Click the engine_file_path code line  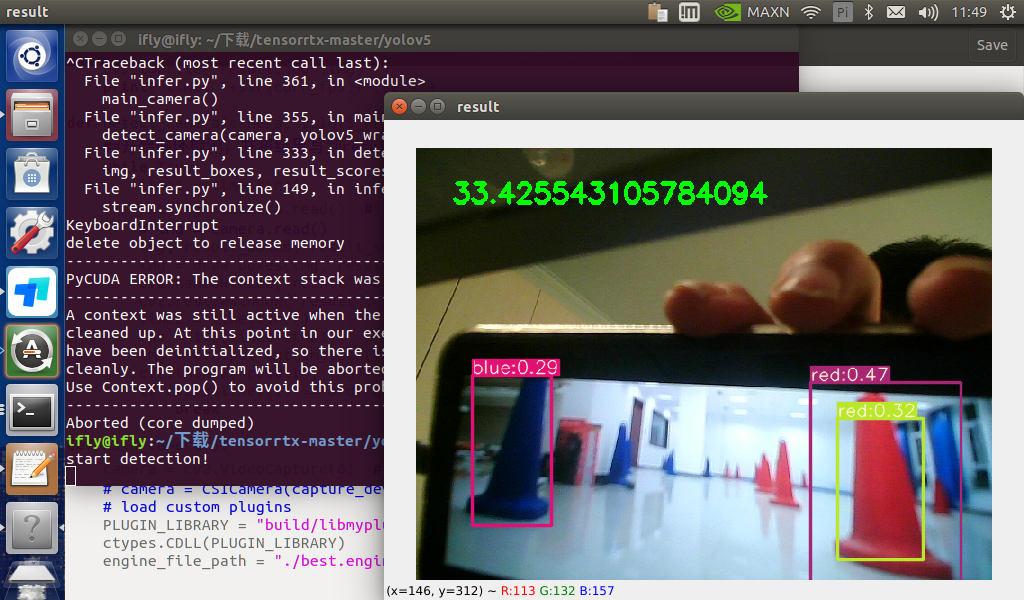click(x=243, y=561)
